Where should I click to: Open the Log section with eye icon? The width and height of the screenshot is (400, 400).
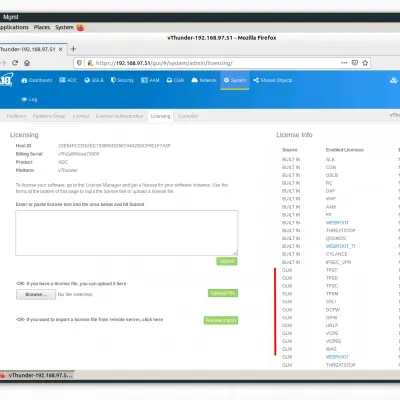click(29, 99)
